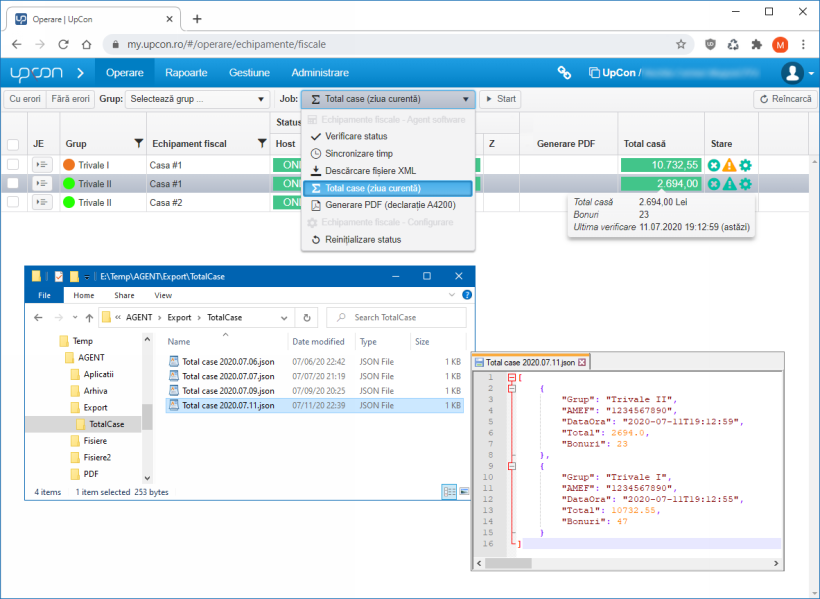Screen dimensions: 820x599
Task: Select Descărcare fișiere XML menu item
Action: coord(388,171)
